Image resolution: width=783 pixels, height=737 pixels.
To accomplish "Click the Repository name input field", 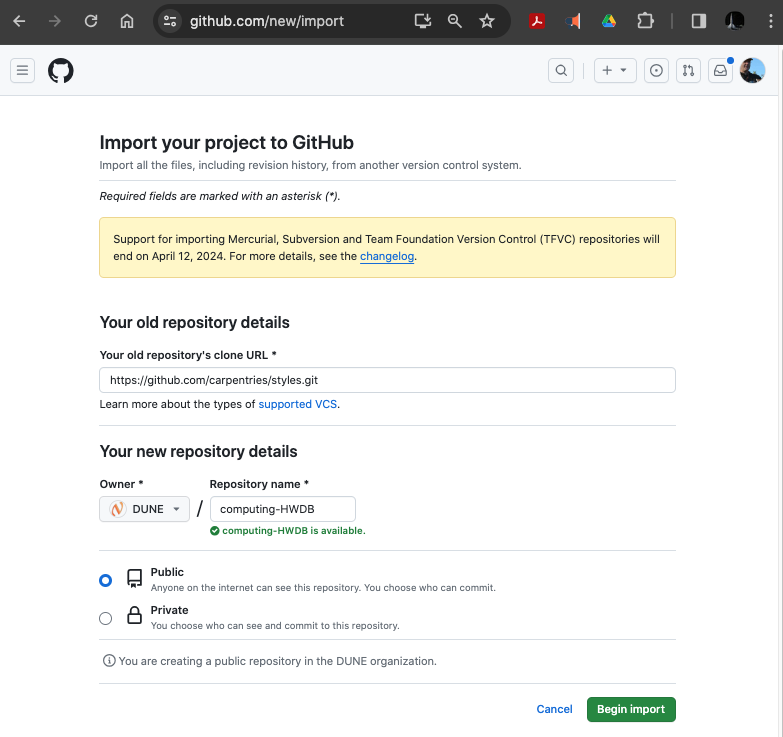I will [x=282, y=509].
